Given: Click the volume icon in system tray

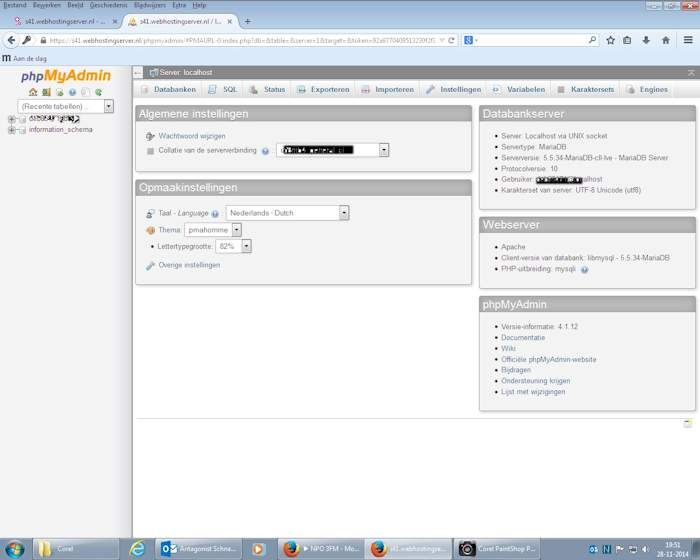Looking at the screenshot, I should click(x=646, y=549).
